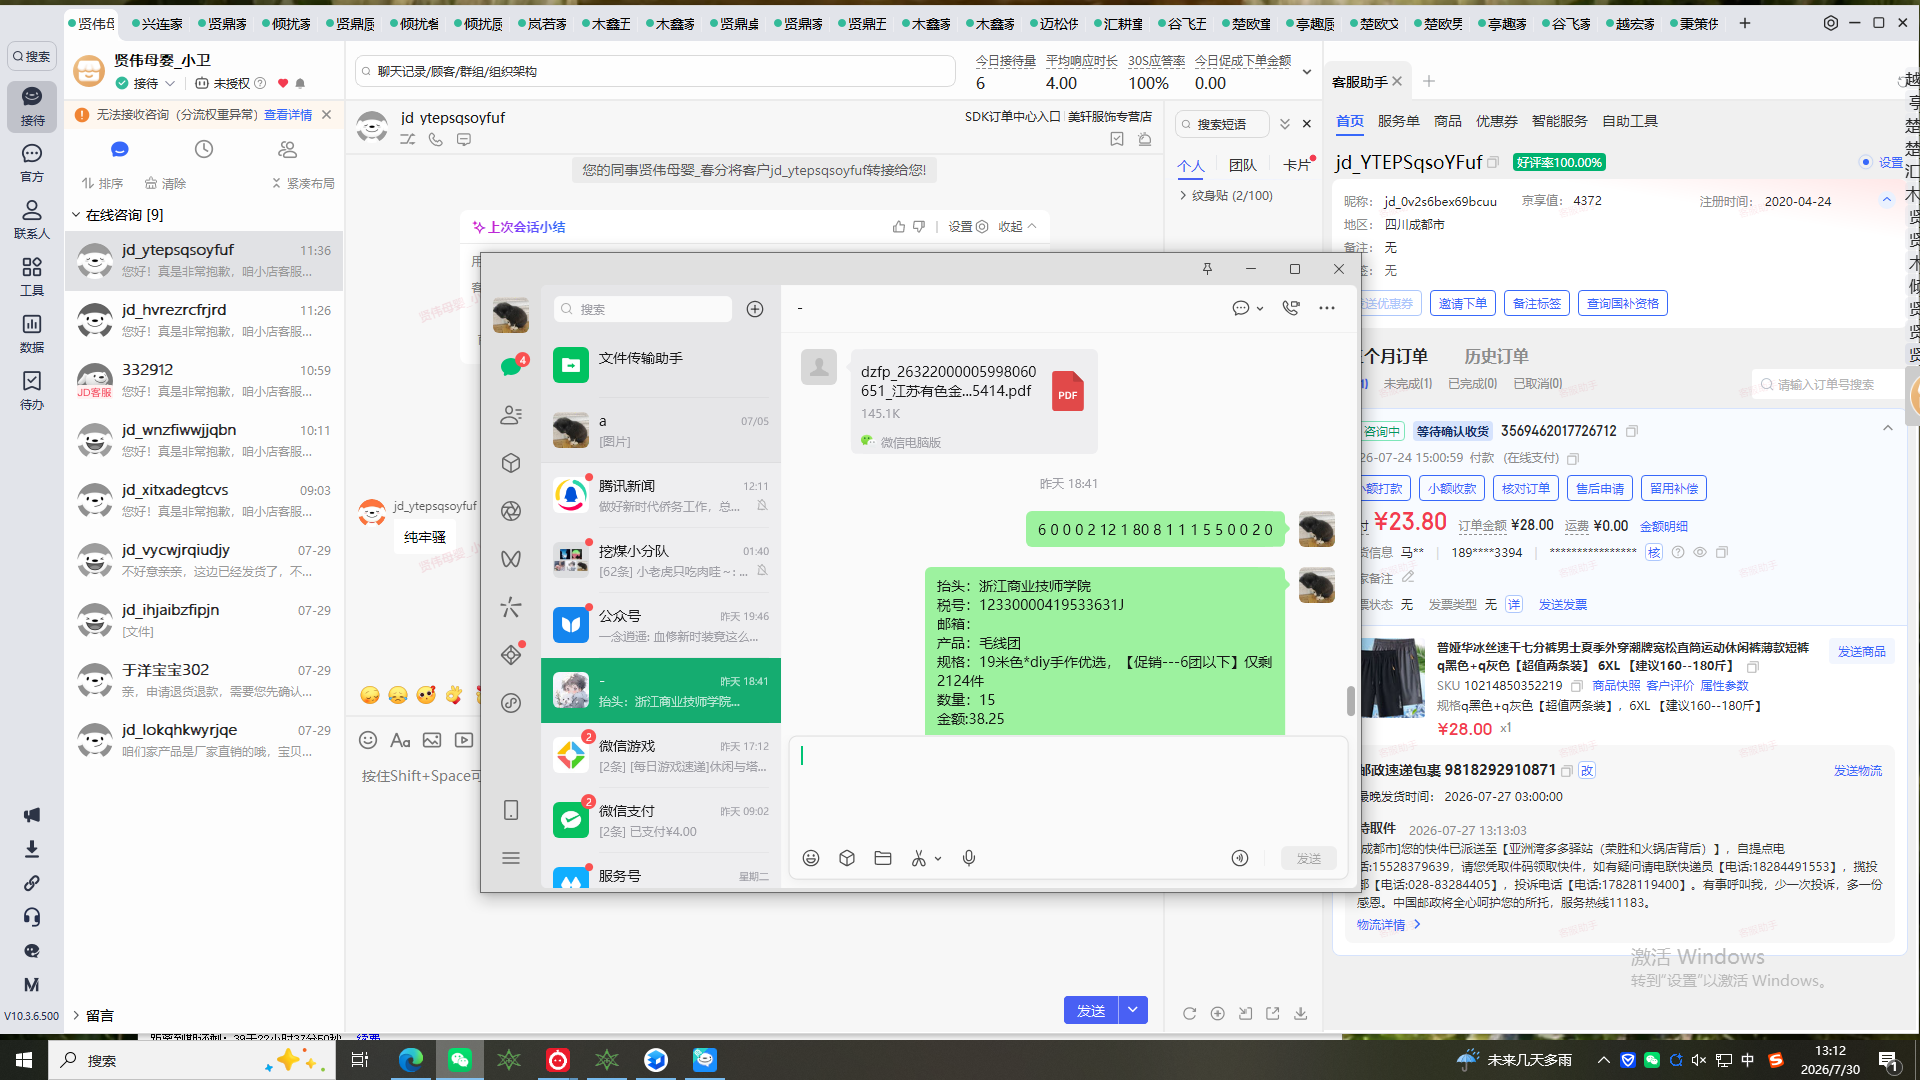1920x1080 pixels.
Task: Toggle 紧凑布局 compact layout
Action: [303, 184]
